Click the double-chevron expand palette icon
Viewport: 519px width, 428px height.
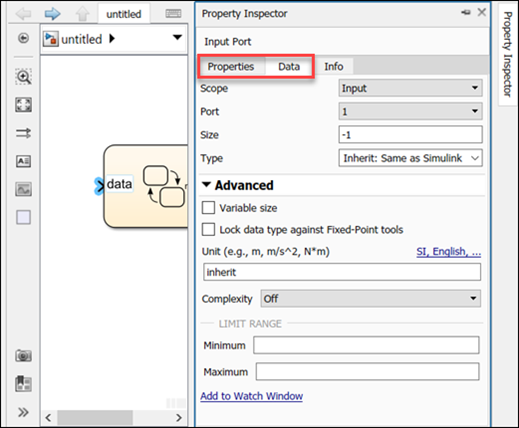tap(23, 412)
